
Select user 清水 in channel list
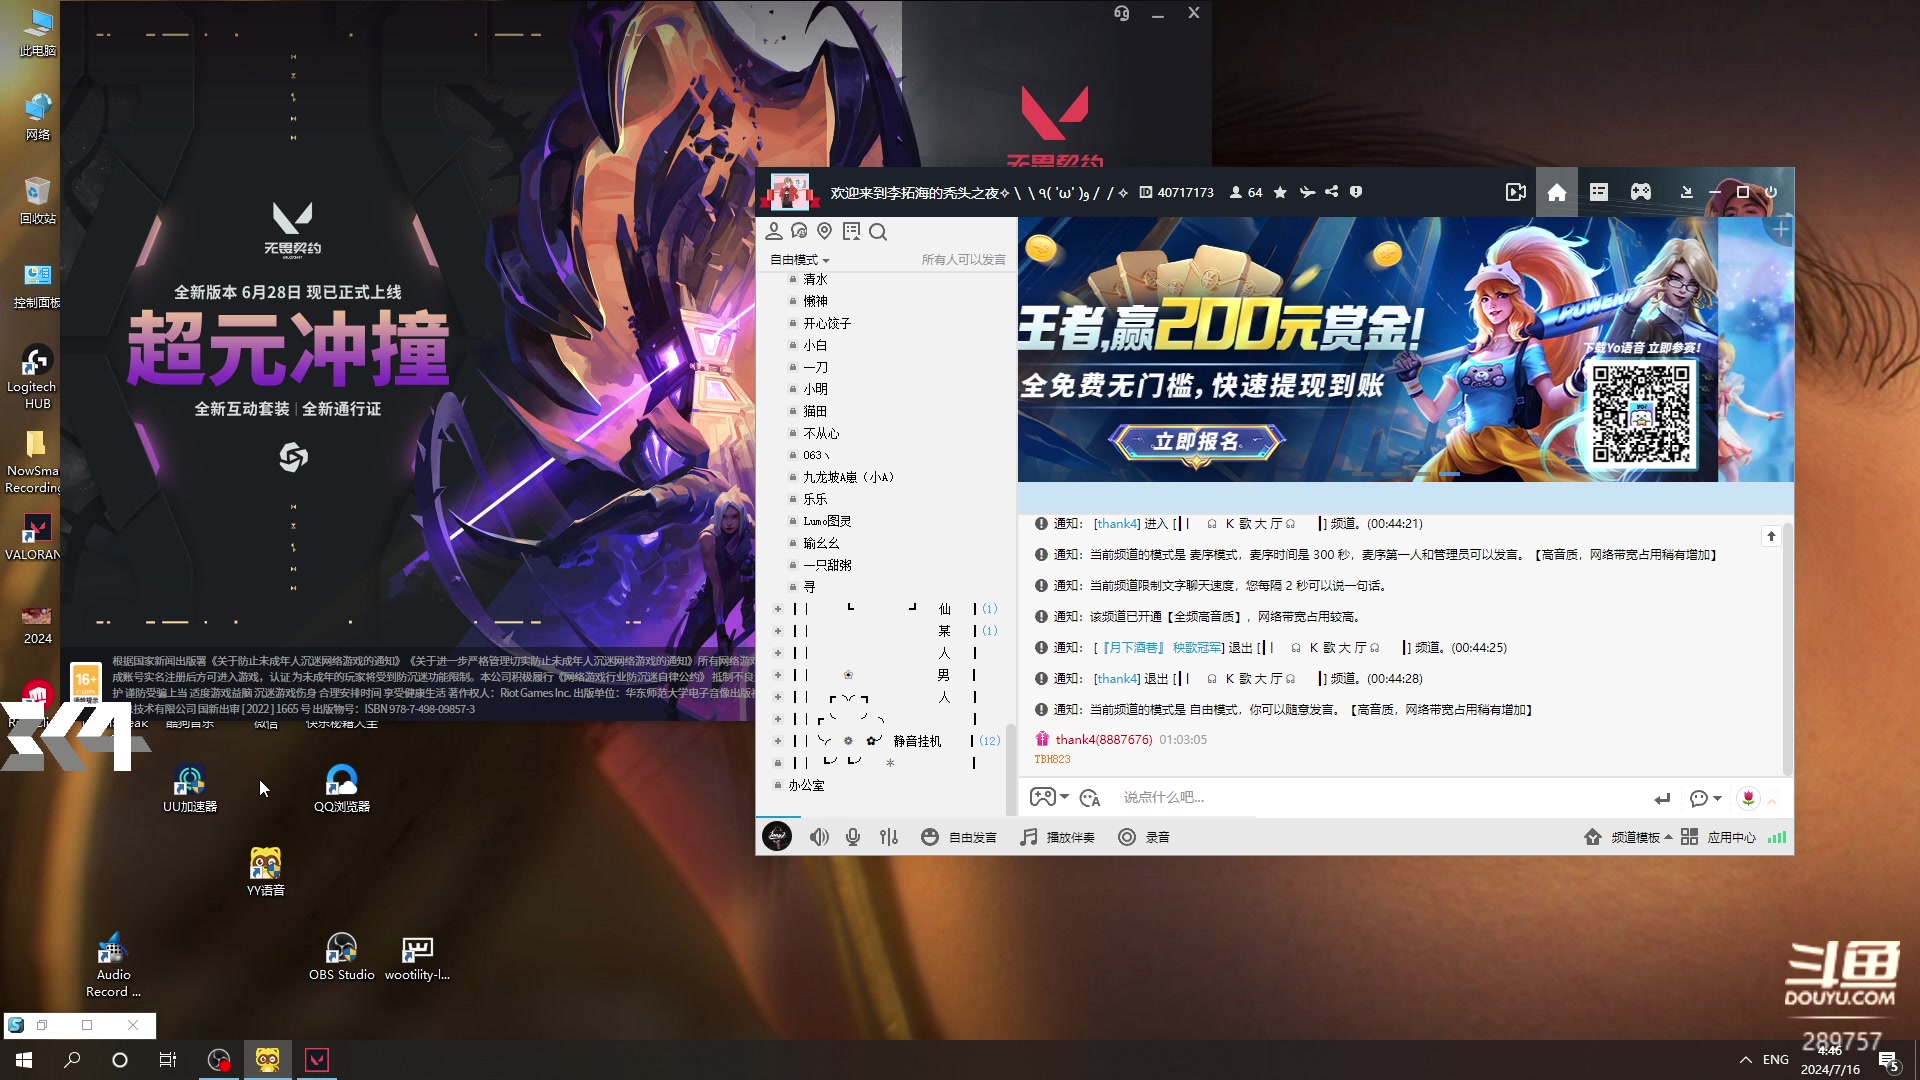click(x=815, y=280)
